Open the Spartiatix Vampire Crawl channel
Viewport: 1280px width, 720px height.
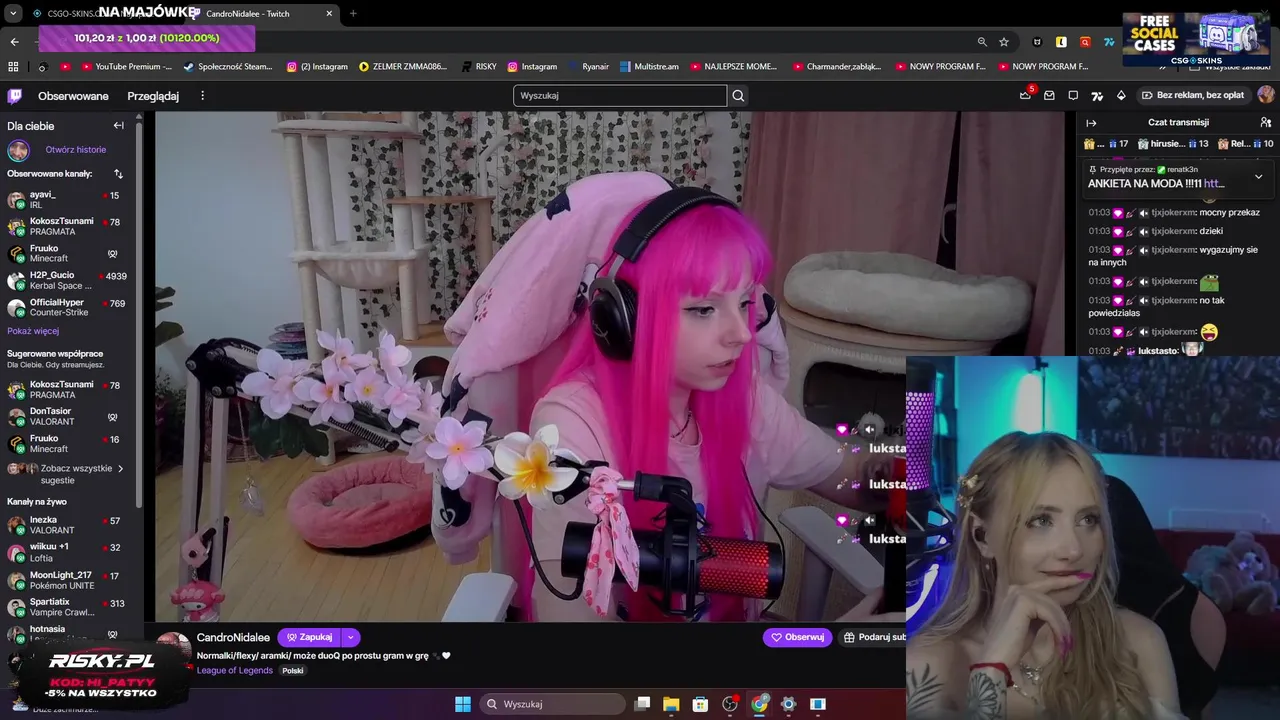click(65, 608)
